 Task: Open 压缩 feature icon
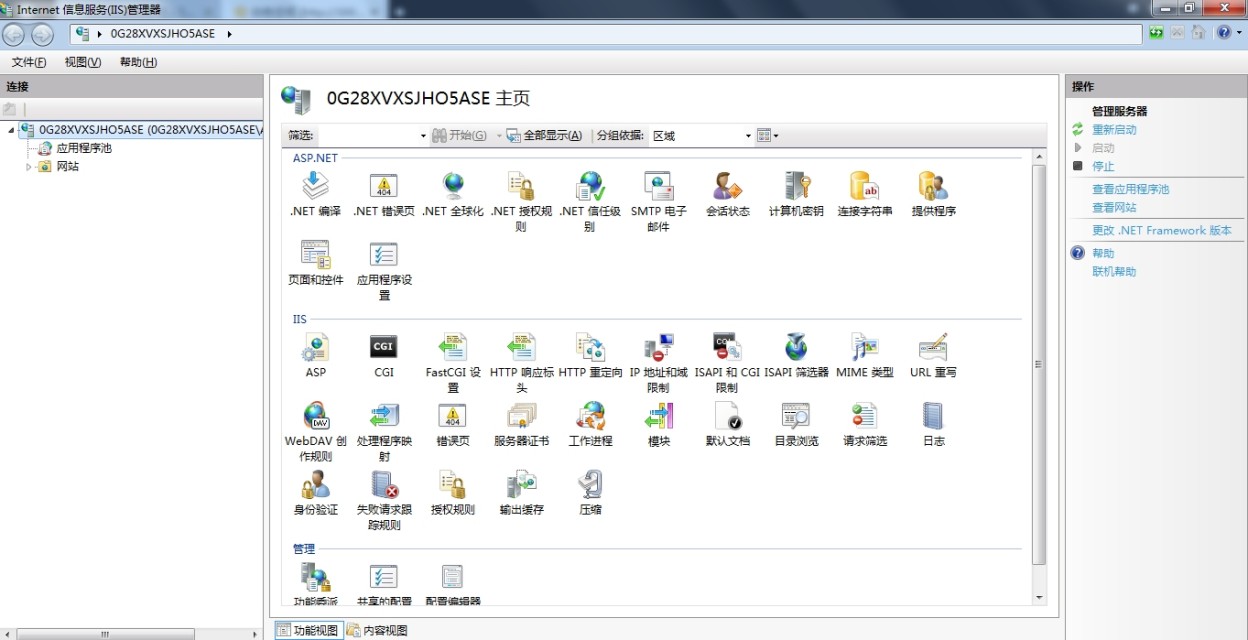(590, 493)
